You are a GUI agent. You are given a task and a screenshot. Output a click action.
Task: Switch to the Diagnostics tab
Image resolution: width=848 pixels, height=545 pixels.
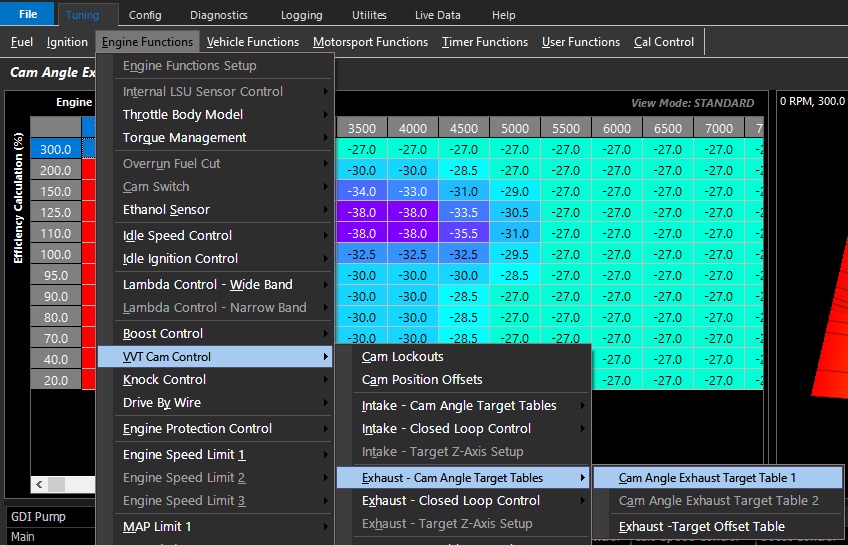218,15
